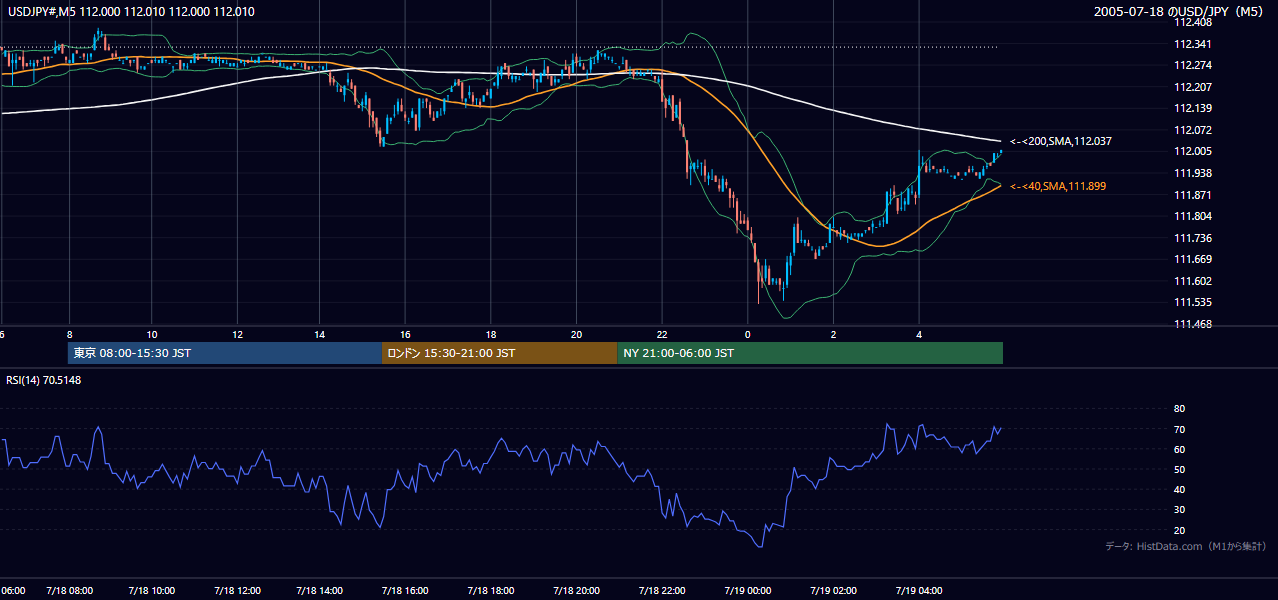Screen dimensions: 1278x600
Task: Click the 7/19 02:00 bottom time label
Action: click(833, 590)
